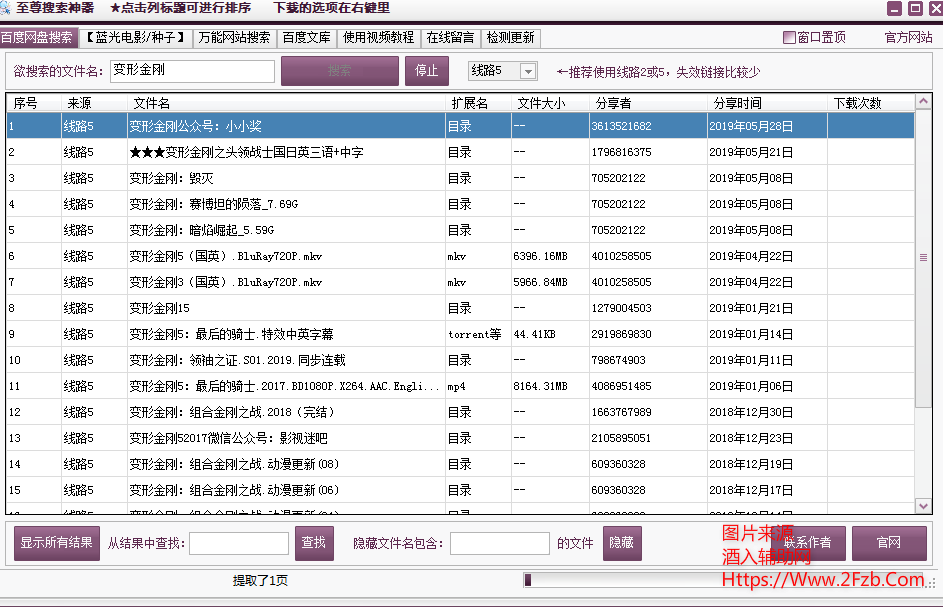Minimize the window using title bar button

click(895, 9)
